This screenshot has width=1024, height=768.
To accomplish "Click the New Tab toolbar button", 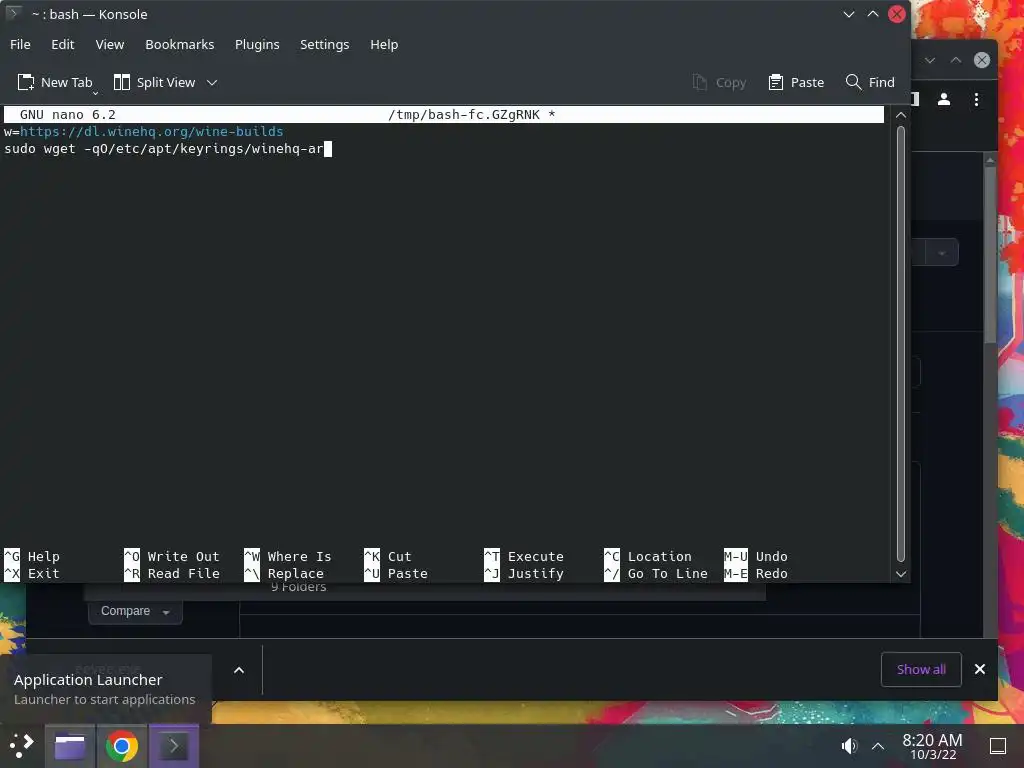I will point(56,82).
